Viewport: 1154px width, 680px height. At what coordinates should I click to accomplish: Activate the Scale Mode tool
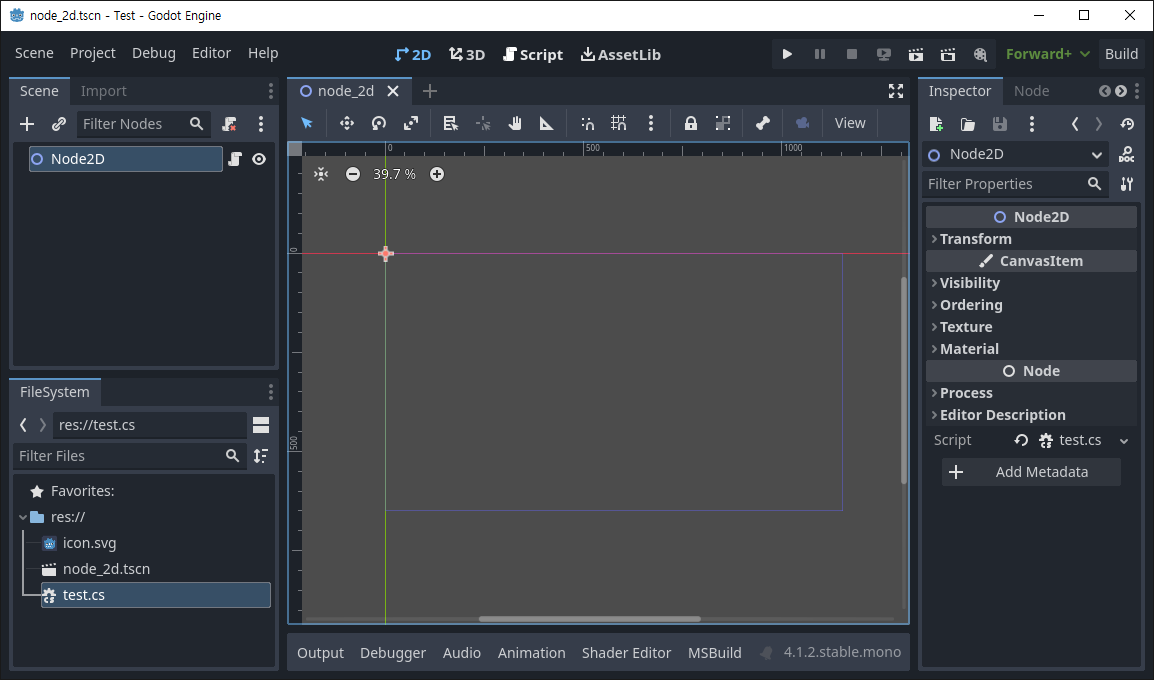point(411,123)
